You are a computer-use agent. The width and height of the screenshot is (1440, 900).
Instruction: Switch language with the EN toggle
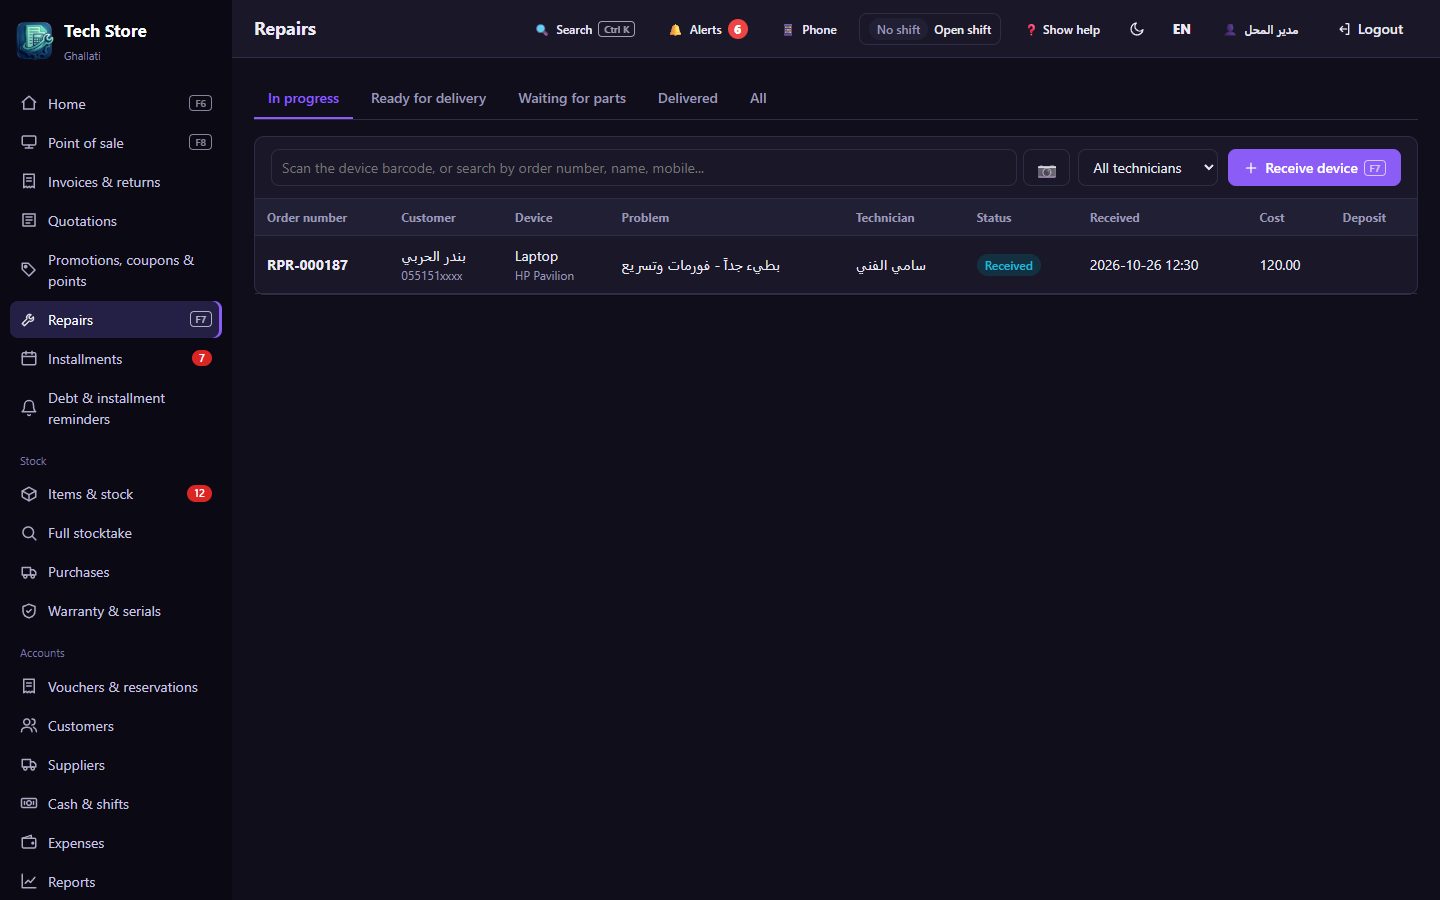click(1182, 29)
